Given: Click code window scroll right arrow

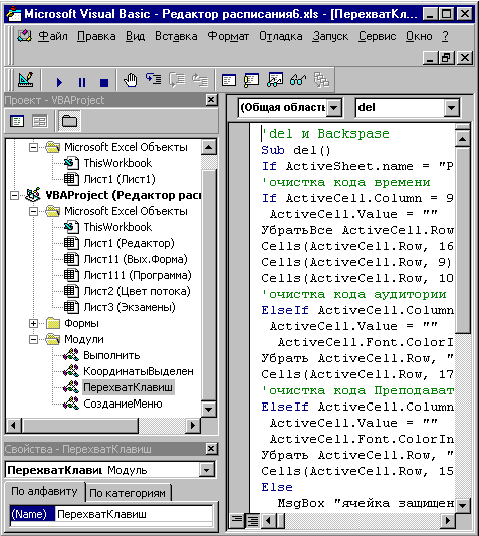Looking at the screenshot, I should click(x=448, y=521).
